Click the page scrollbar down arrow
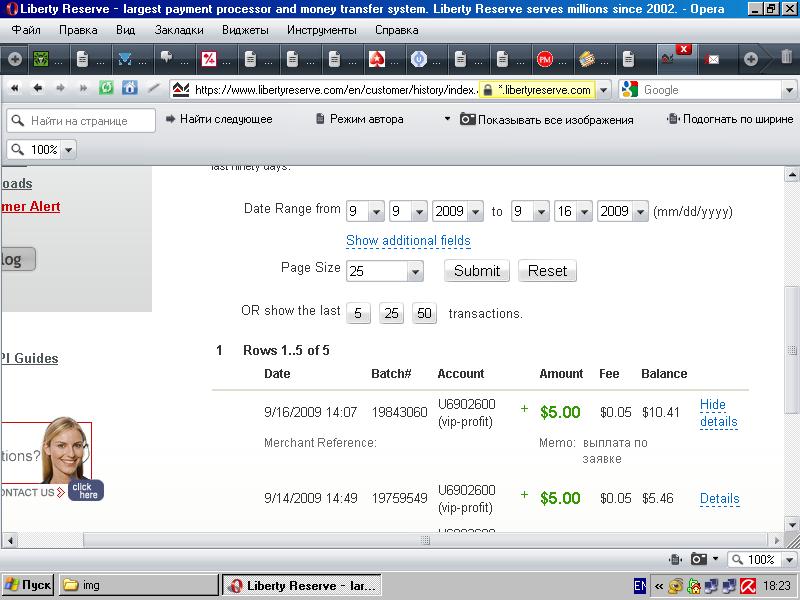Image resolution: width=800 pixels, height=600 pixels. click(791, 524)
